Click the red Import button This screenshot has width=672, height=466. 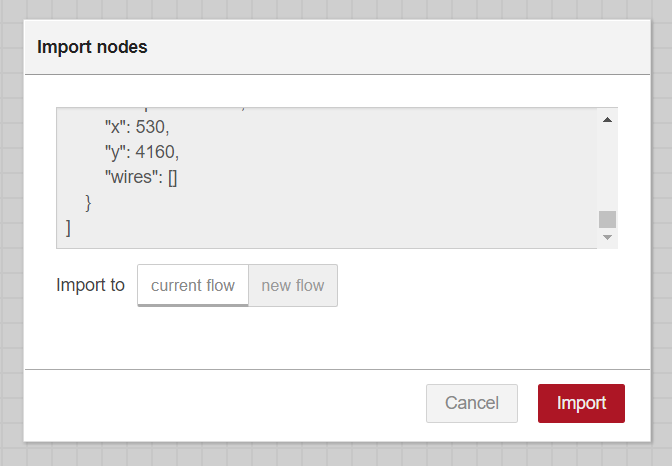coord(581,403)
